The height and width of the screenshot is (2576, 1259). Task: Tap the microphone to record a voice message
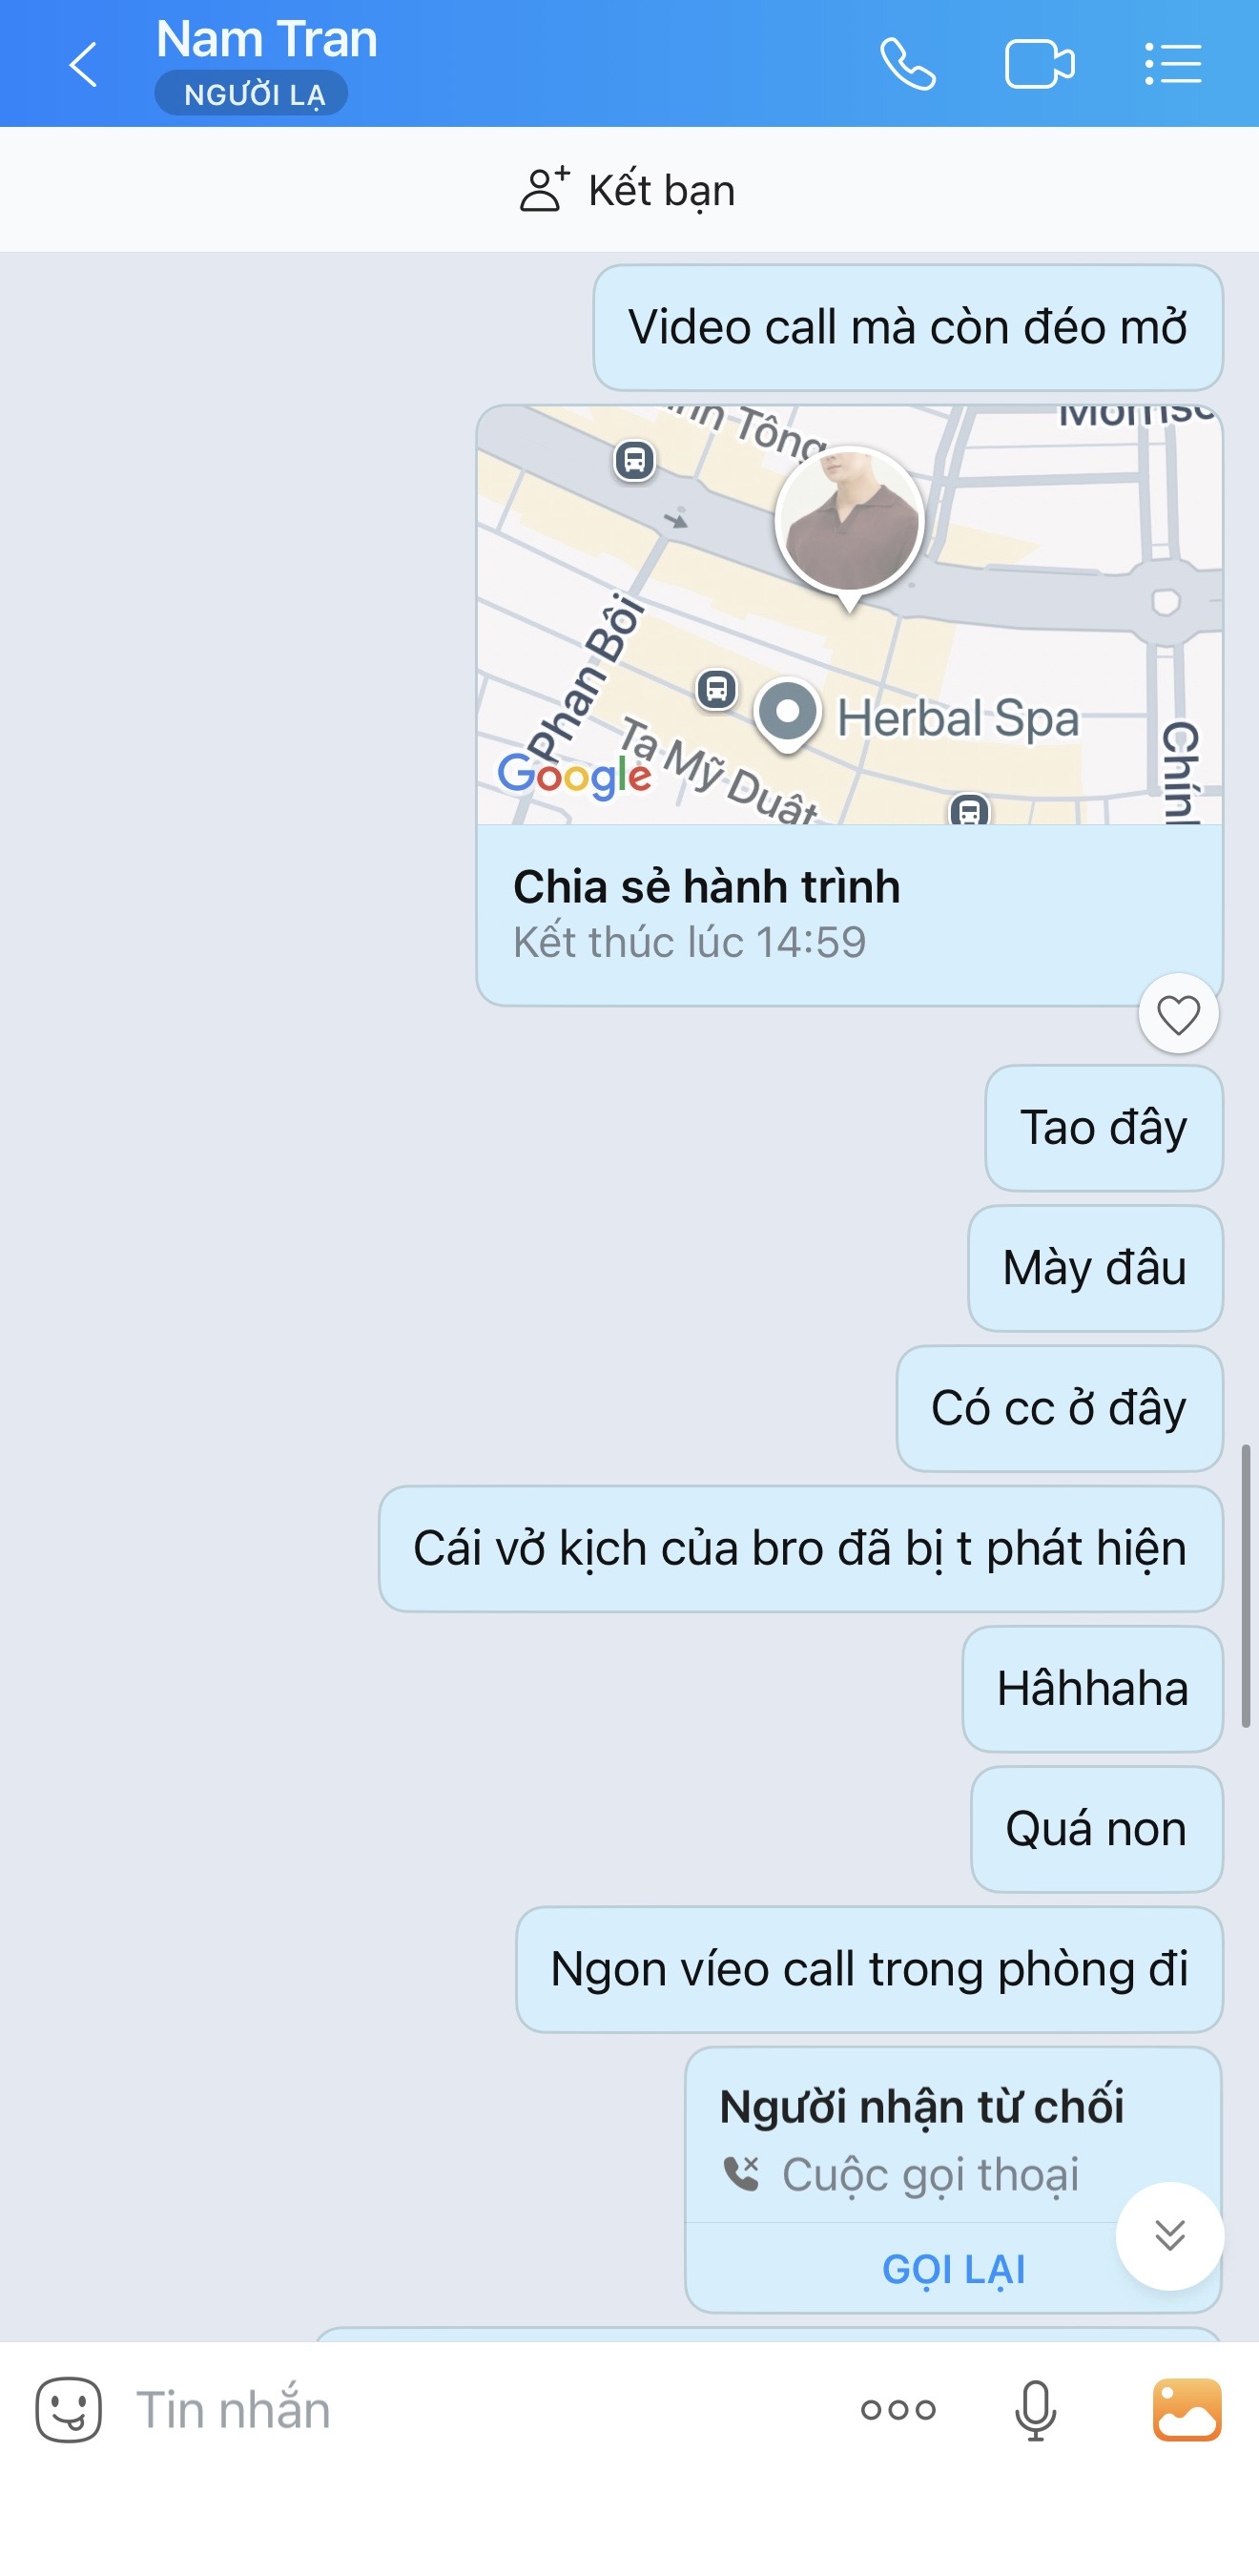(1035, 2410)
